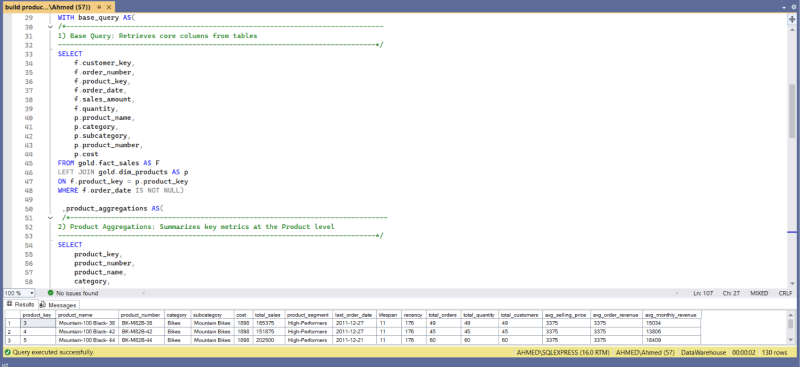The image size is (800, 367).
Task: Click the green No issues found icon
Action: pos(51,293)
